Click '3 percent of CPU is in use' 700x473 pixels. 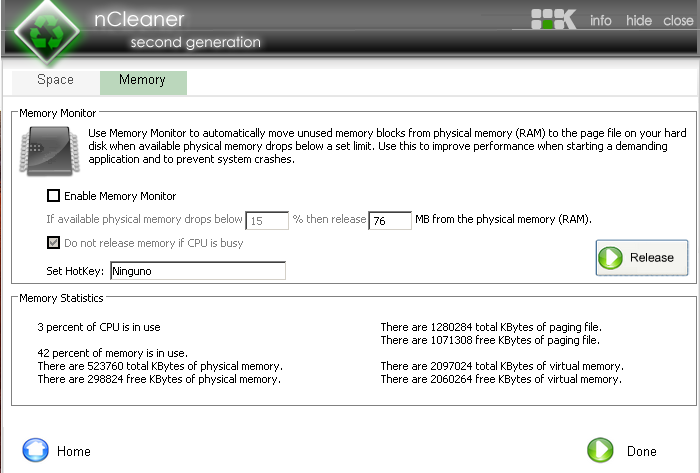(x=99, y=327)
